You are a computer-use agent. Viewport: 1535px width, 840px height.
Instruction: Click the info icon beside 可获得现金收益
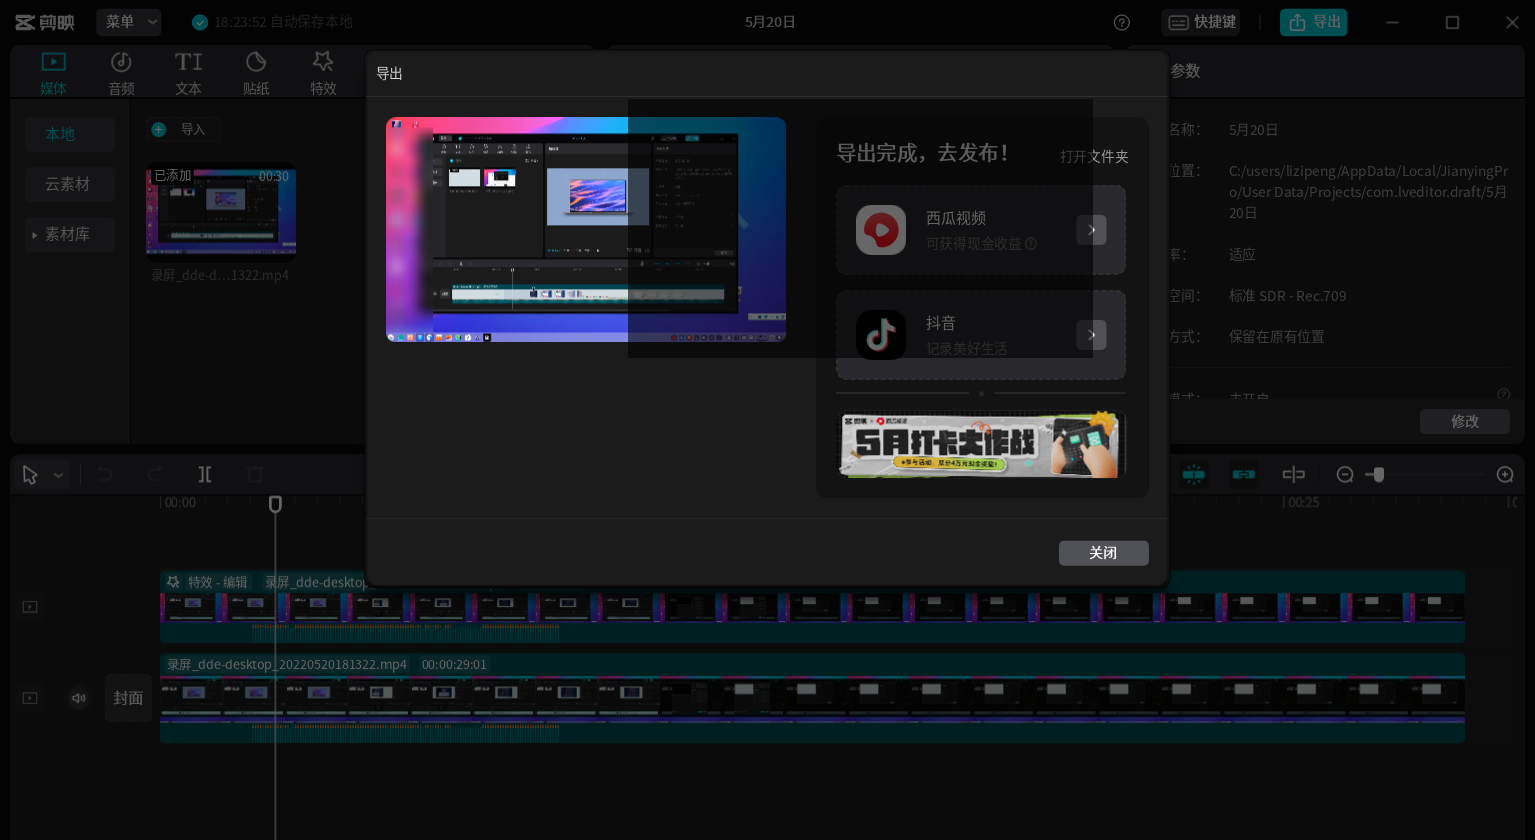click(1031, 244)
